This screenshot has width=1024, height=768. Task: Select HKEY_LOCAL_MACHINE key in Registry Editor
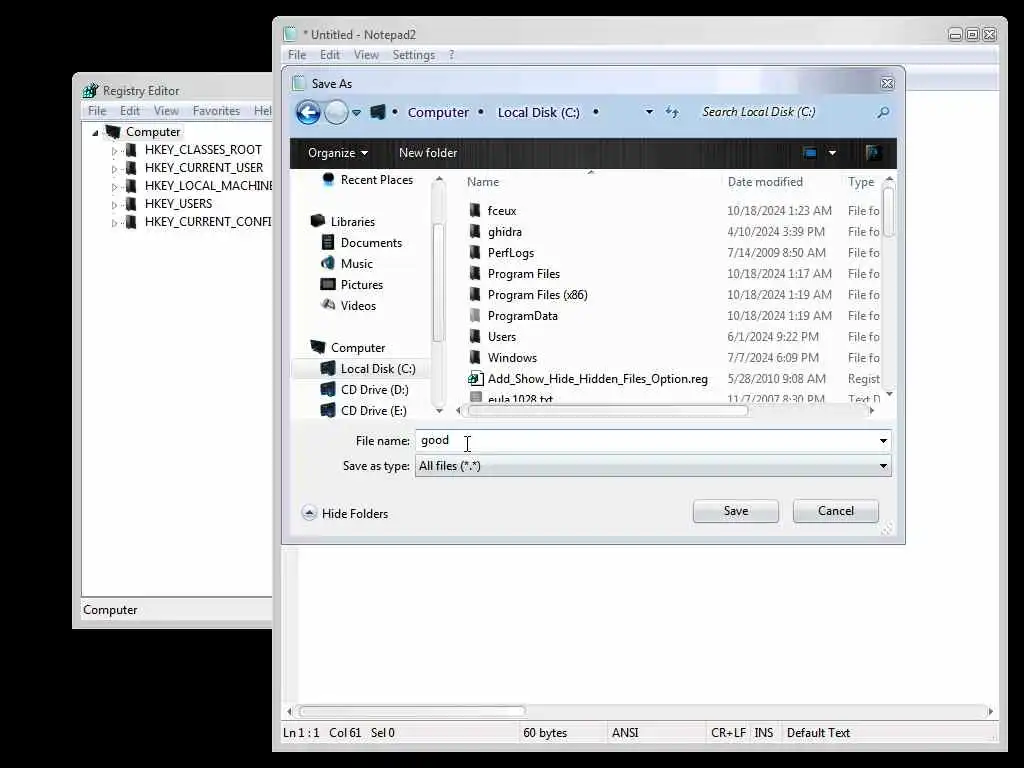tap(208, 185)
